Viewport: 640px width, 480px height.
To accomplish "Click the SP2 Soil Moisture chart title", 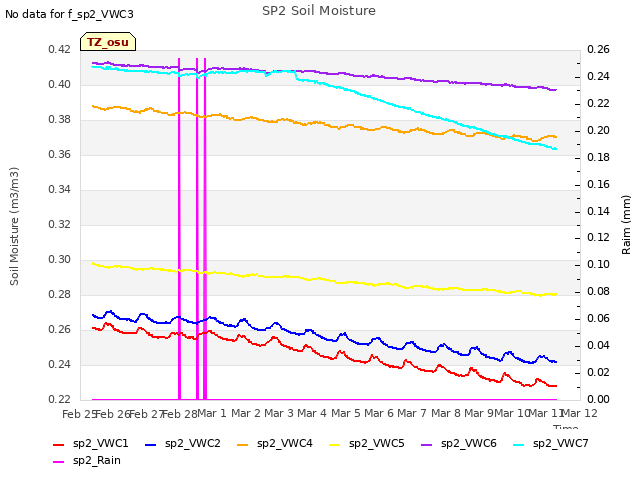I will (319, 11).
